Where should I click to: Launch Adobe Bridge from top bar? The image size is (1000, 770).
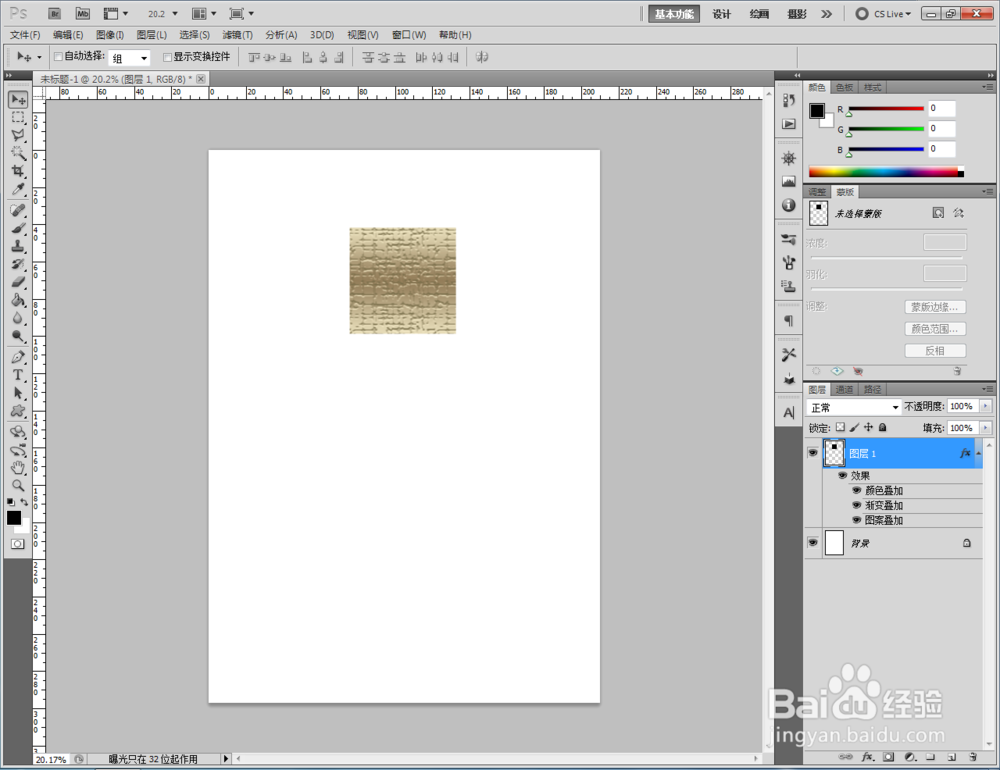click(x=55, y=13)
